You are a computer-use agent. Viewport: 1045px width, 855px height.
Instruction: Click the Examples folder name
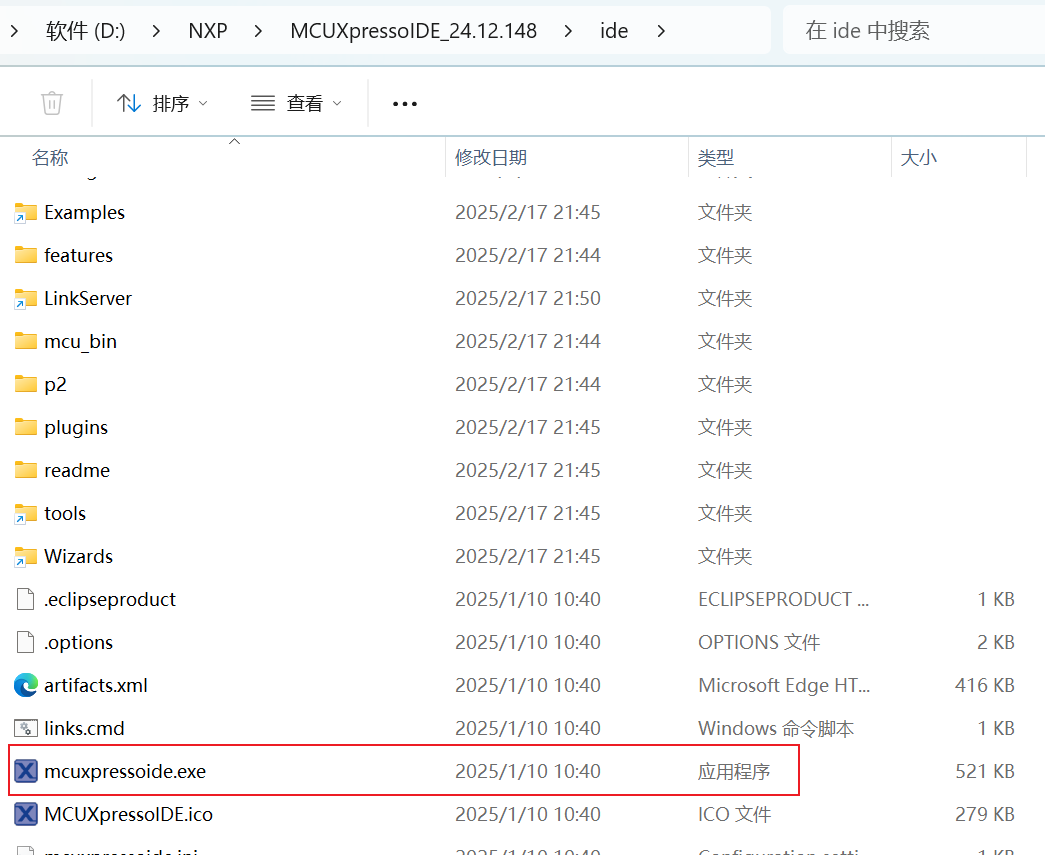tap(85, 213)
